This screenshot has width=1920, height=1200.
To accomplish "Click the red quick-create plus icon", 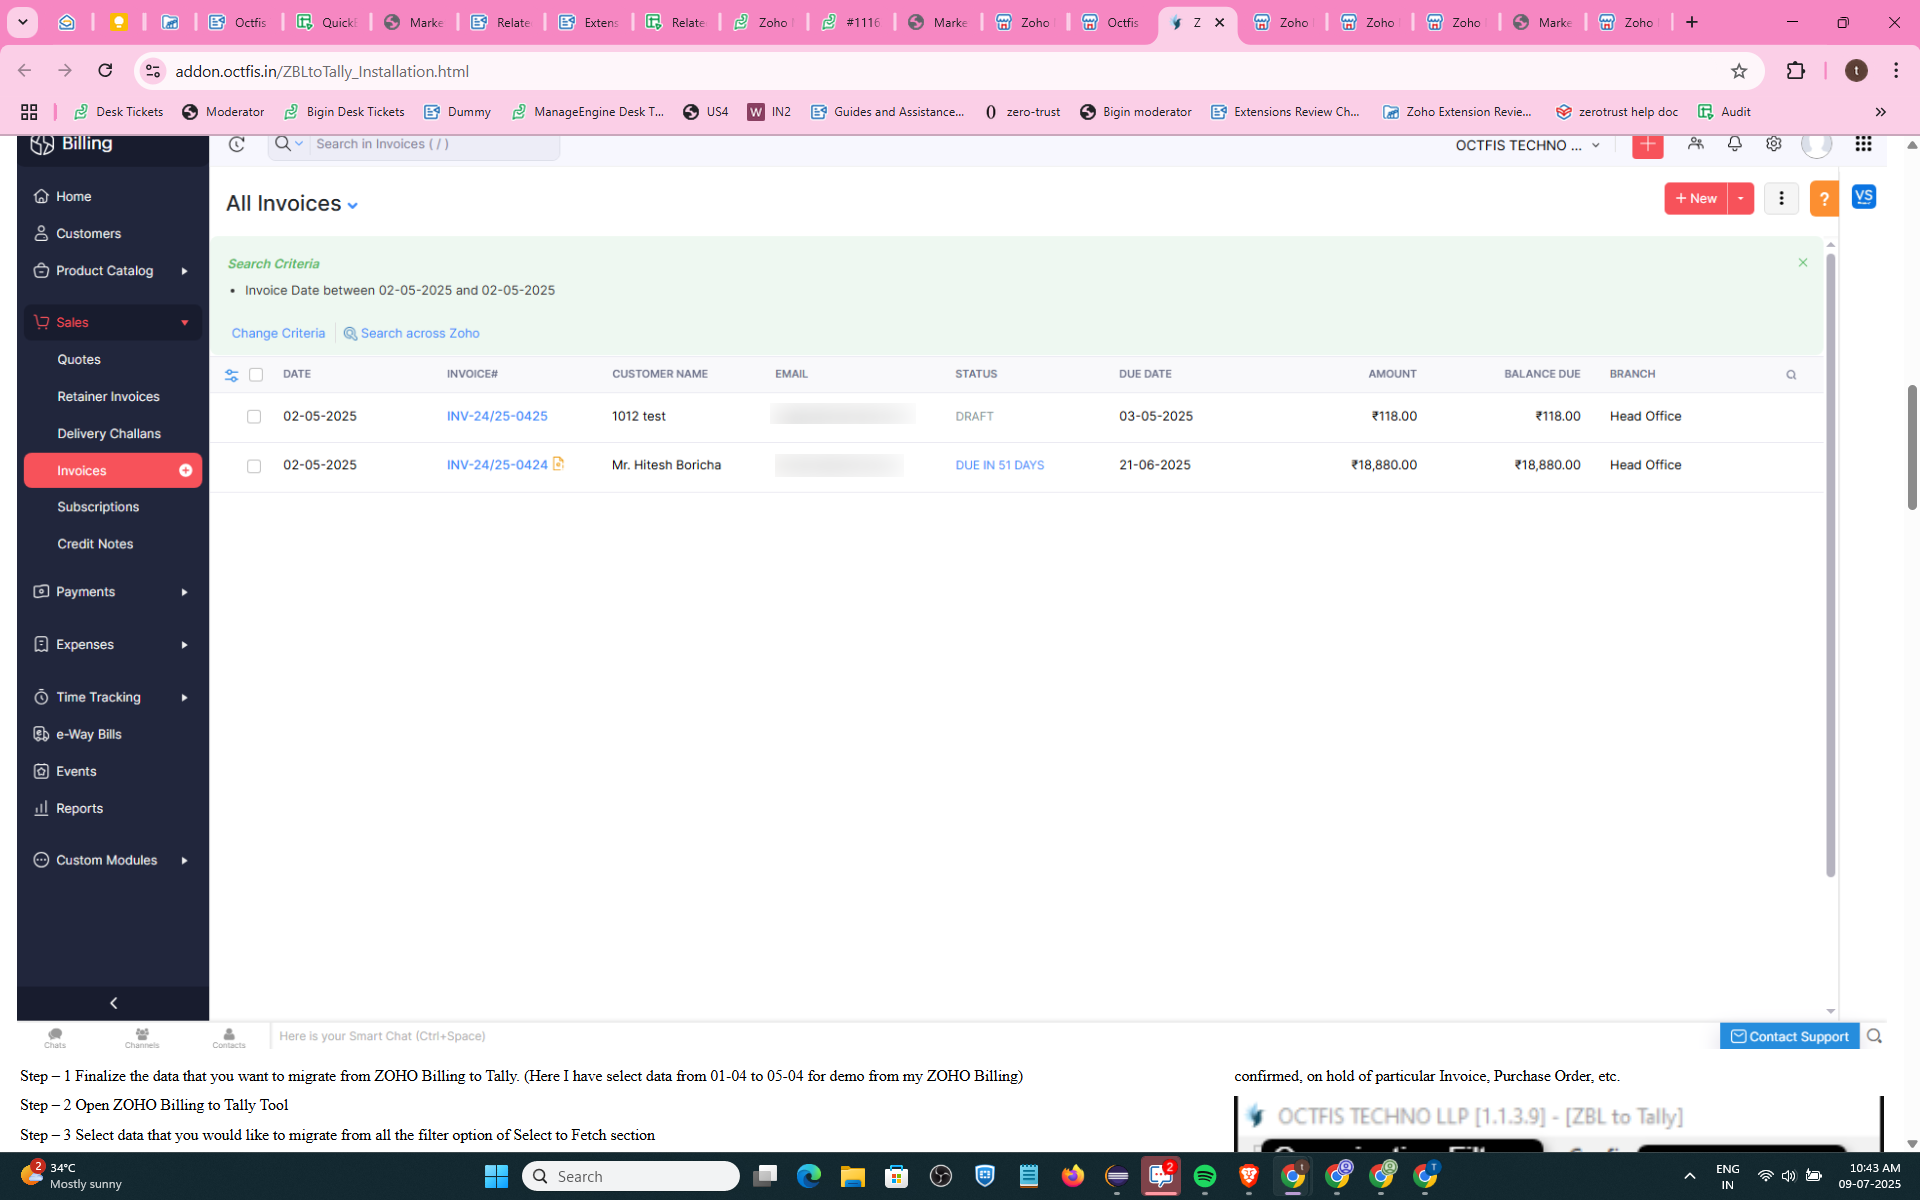I will (1647, 146).
